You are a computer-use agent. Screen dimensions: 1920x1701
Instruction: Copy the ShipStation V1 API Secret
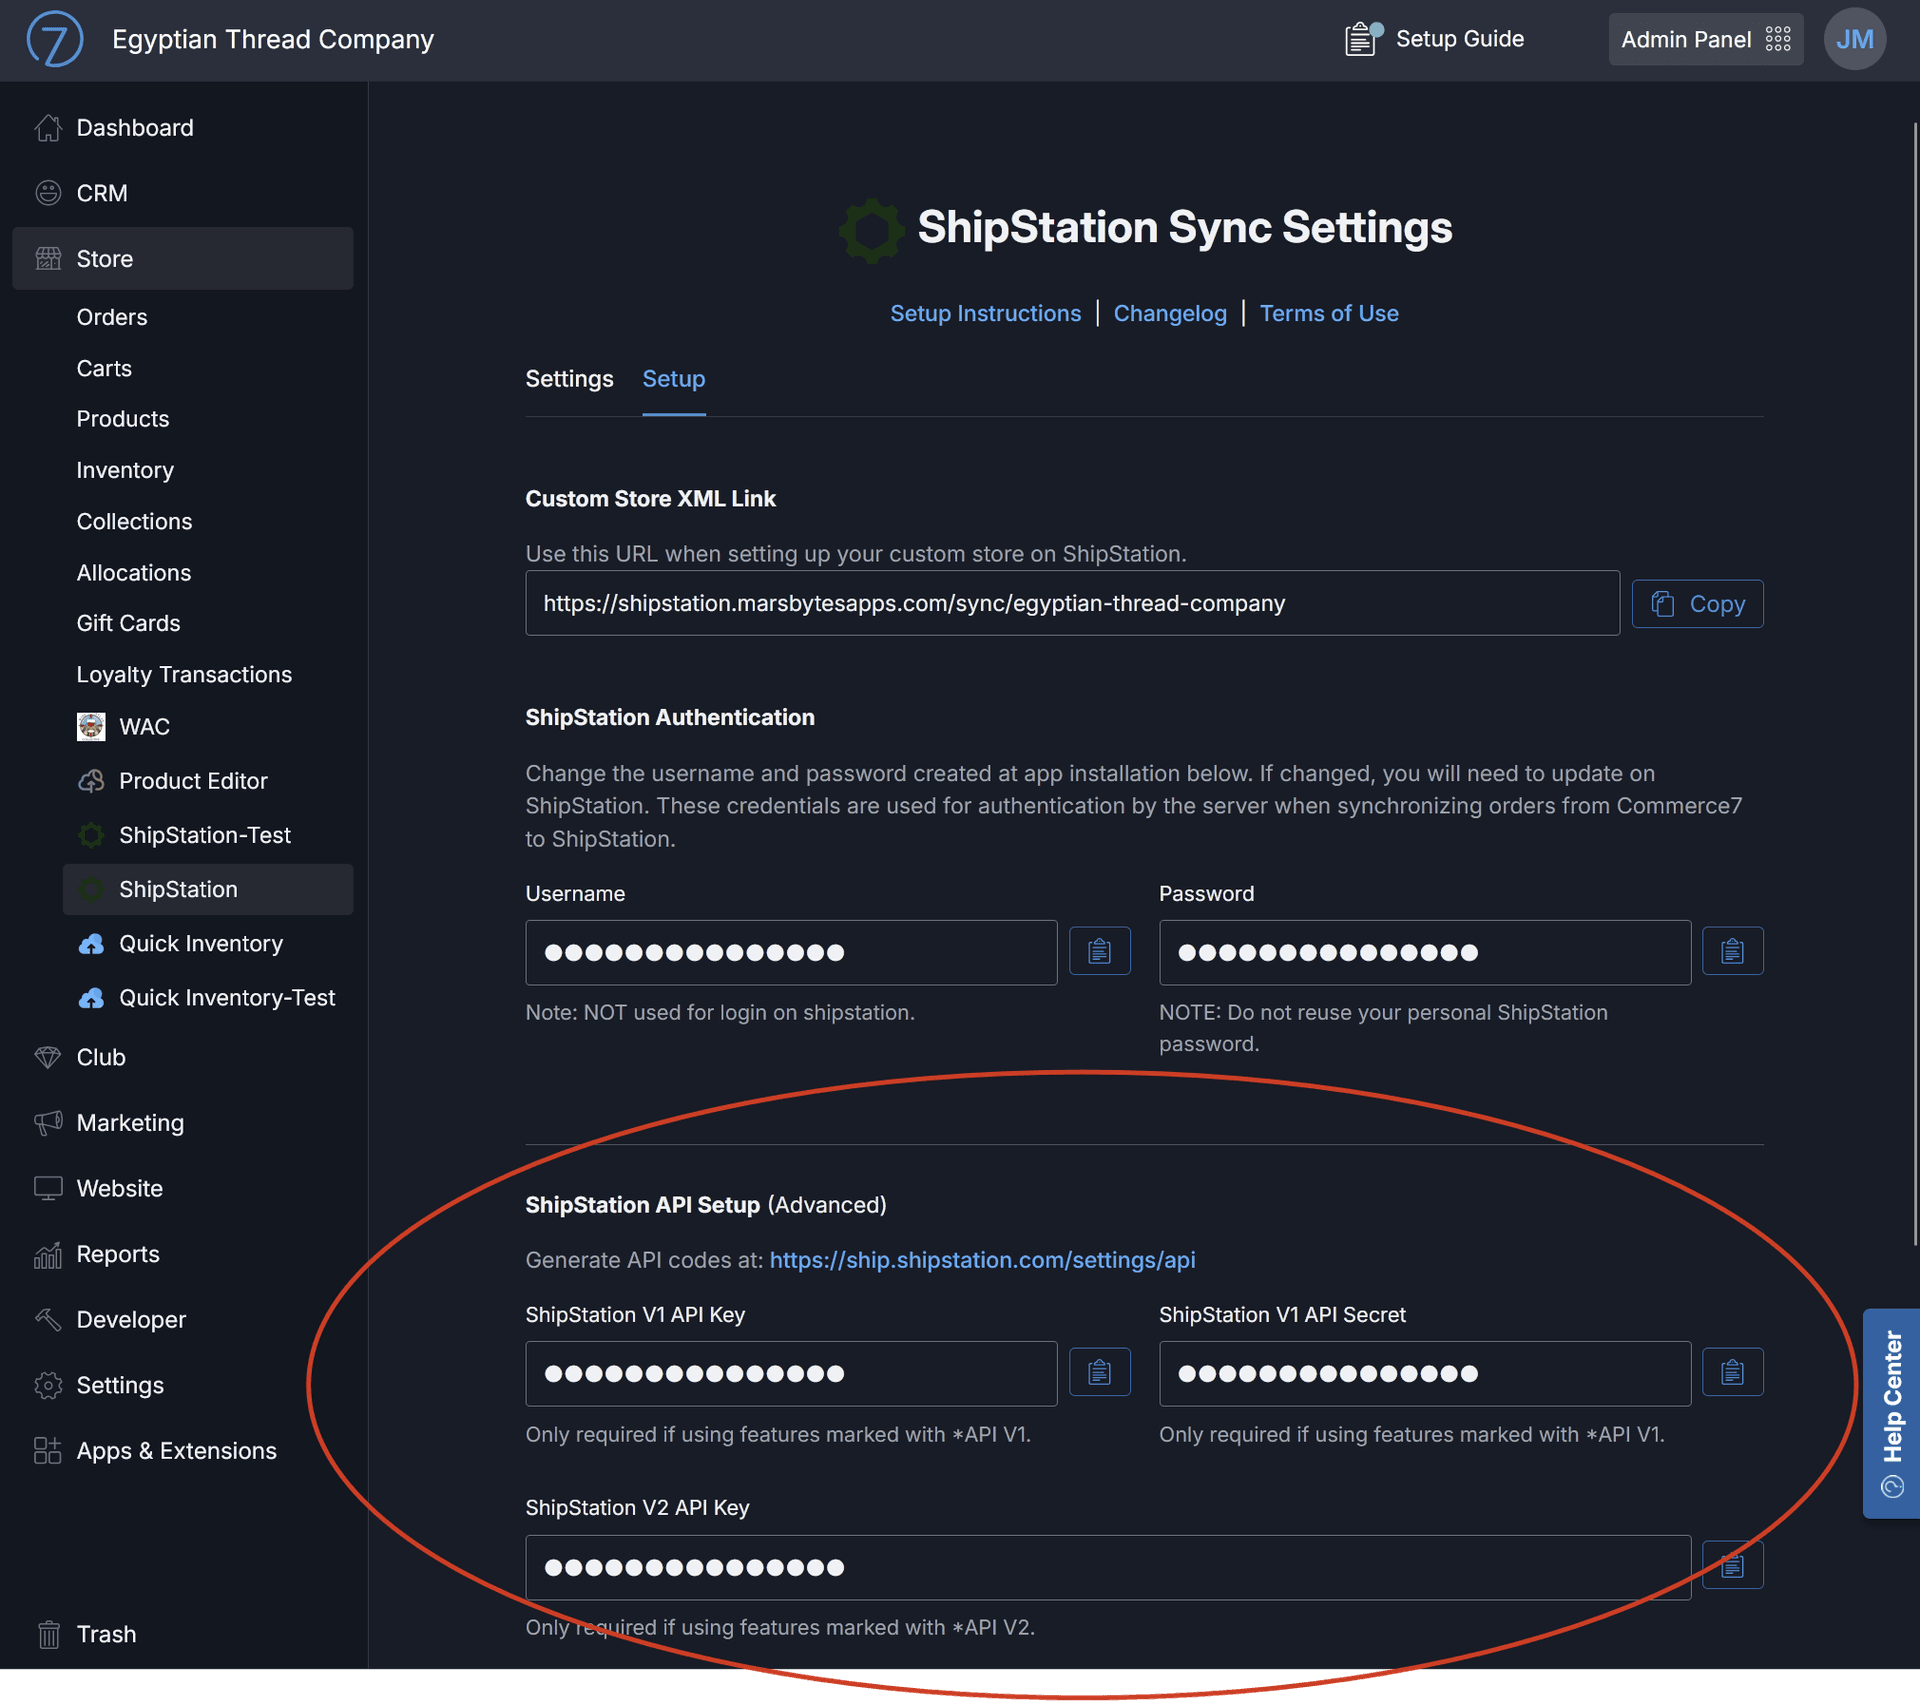click(x=1733, y=1371)
